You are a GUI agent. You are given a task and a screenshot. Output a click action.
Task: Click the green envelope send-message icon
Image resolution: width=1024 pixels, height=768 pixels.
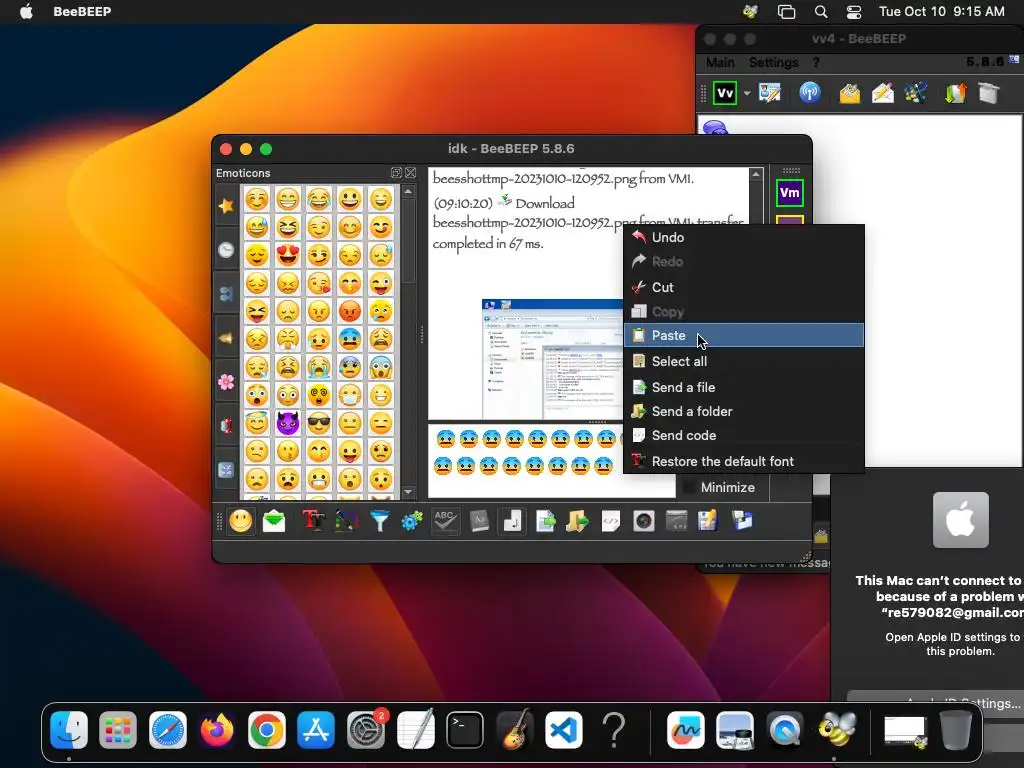pyautogui.click(x=274, y=521)
